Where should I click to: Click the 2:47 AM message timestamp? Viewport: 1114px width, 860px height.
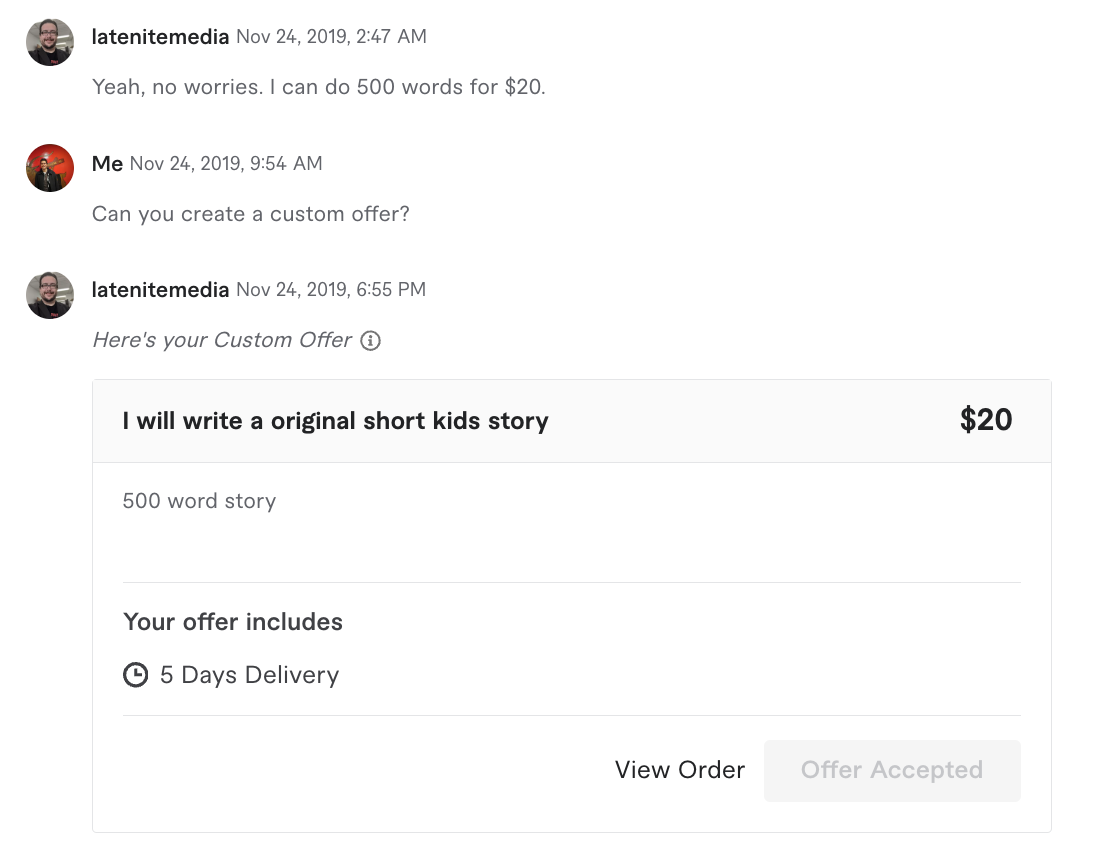click(x=331, y=37)
